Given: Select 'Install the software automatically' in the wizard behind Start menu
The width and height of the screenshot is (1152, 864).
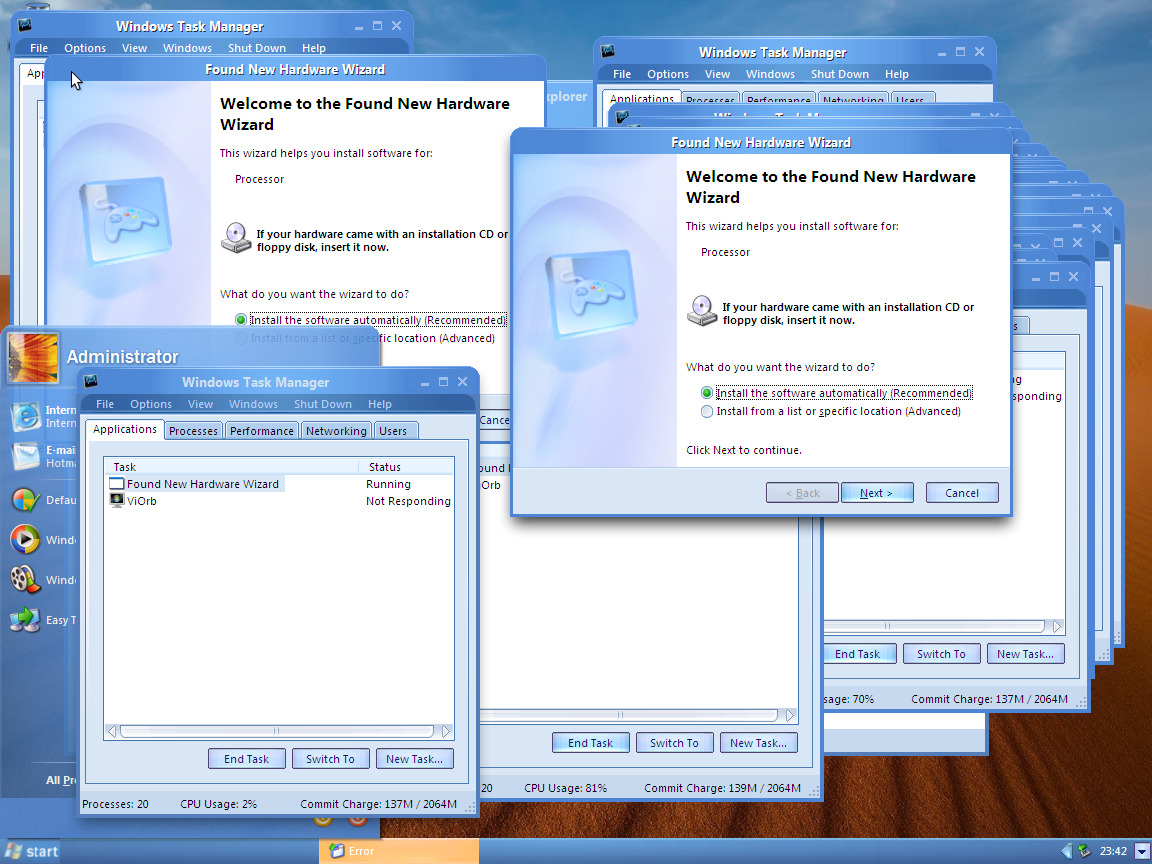Looking at the screenshot, I should [x=240, y=320].
